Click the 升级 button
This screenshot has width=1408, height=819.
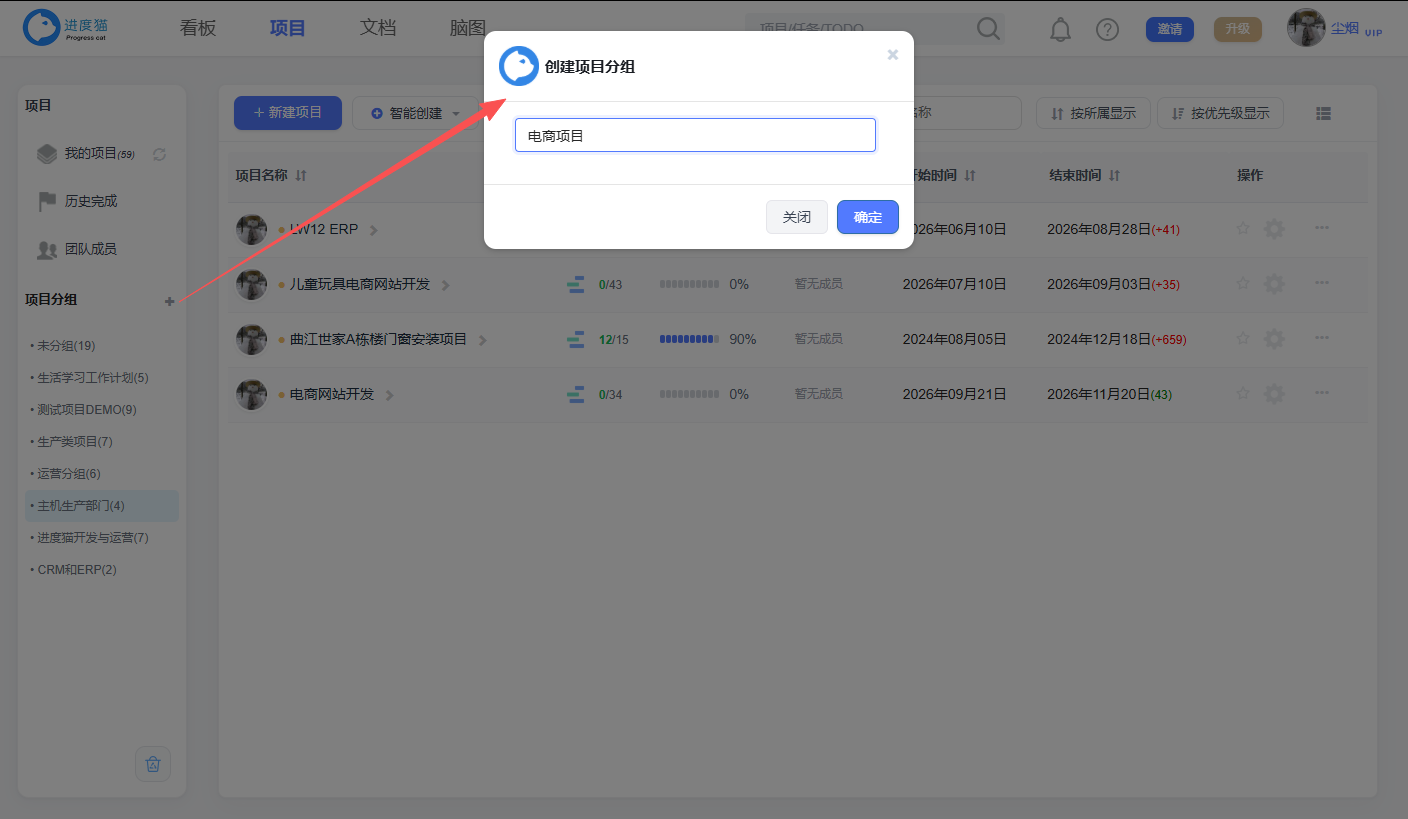(x=1238, y=29)
